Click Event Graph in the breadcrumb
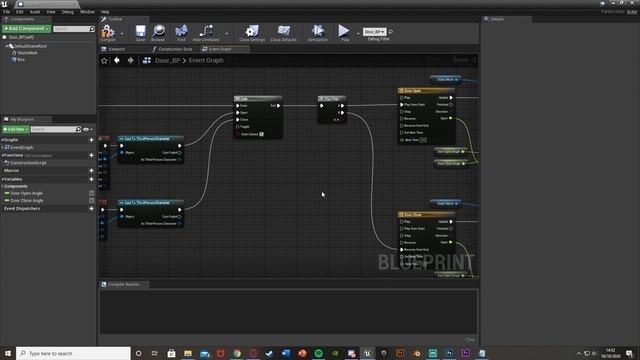This screenshot has height=360, width=640. pyautogui.click(x=206, y=60)
